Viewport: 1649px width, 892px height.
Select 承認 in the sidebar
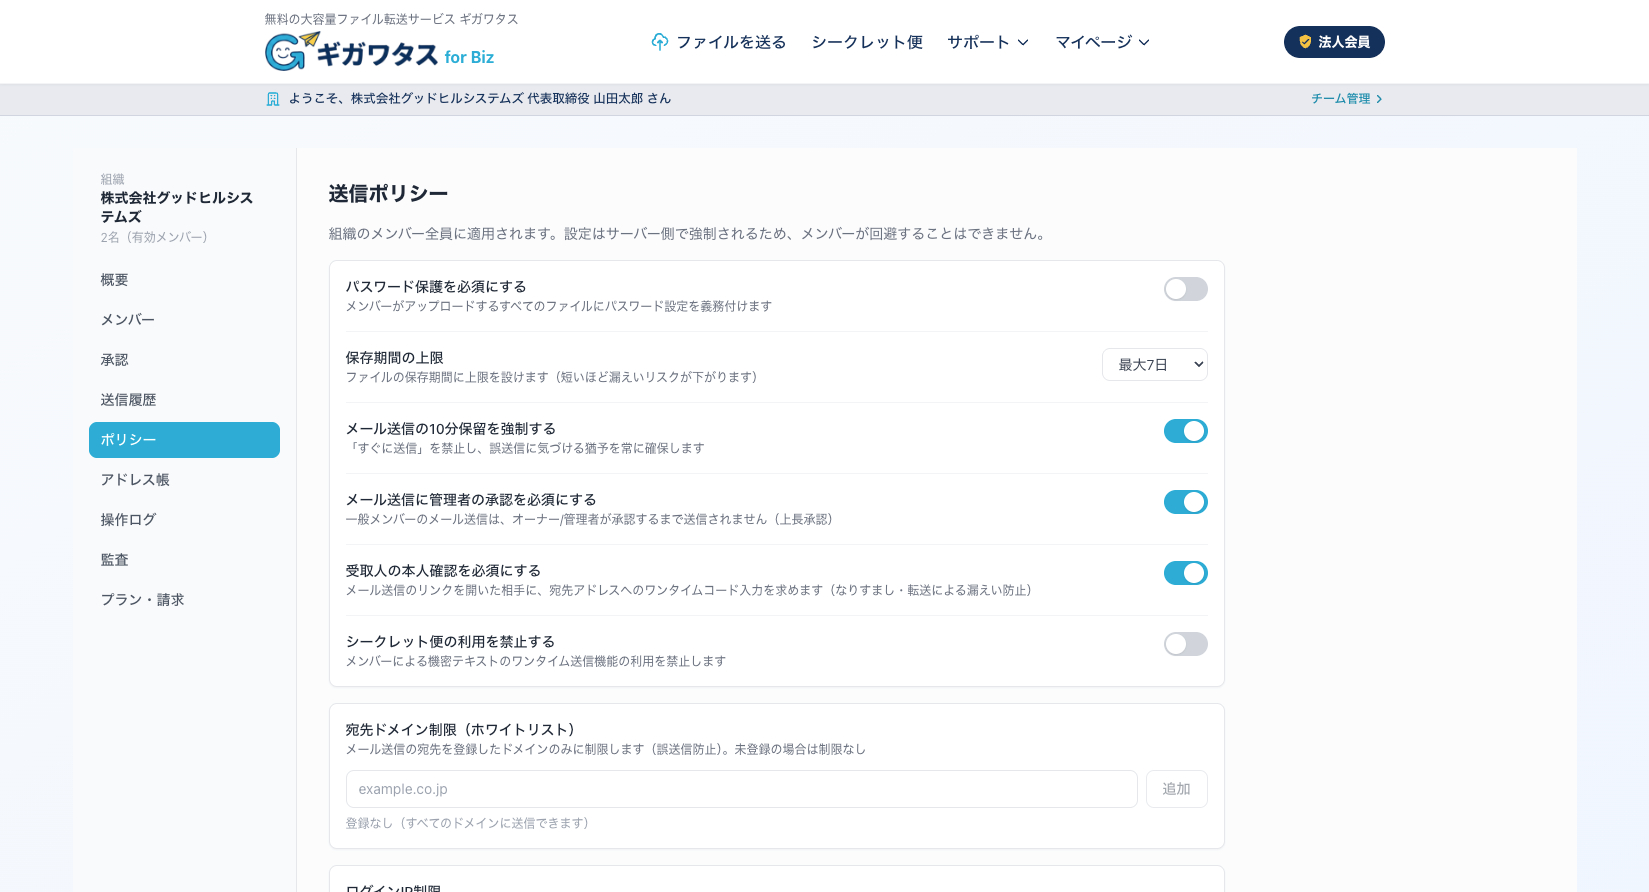(x=184, y=360)
